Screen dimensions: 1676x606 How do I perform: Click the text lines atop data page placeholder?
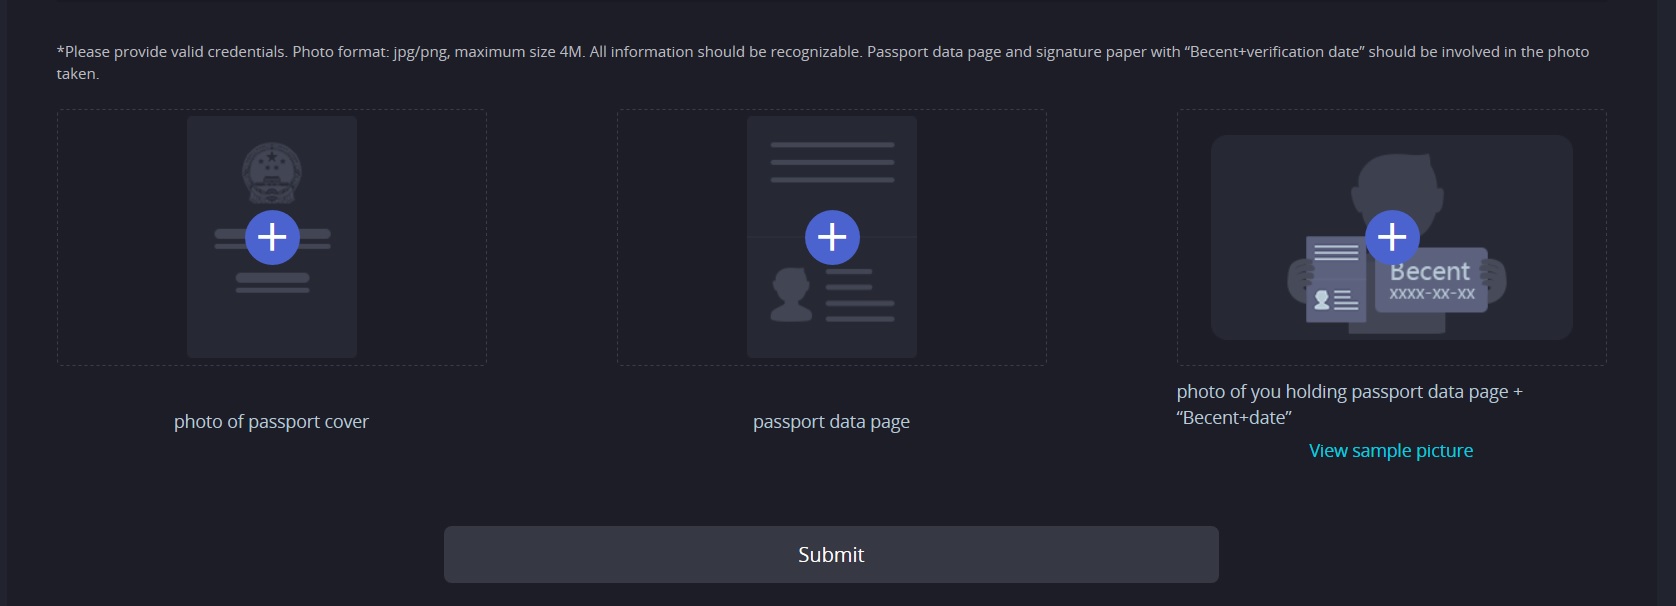832,162
